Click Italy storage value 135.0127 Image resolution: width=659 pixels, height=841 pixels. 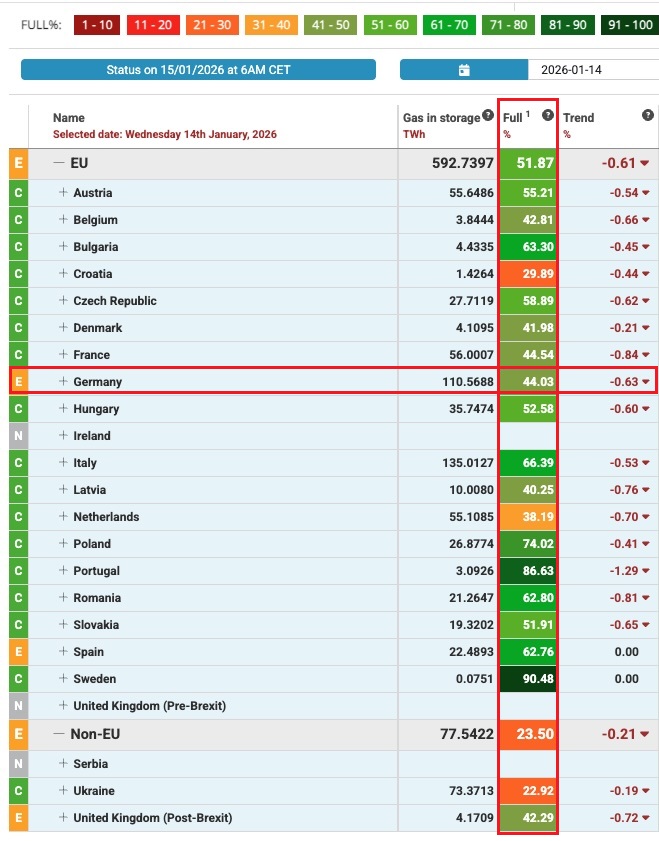(x=468, y=463)
